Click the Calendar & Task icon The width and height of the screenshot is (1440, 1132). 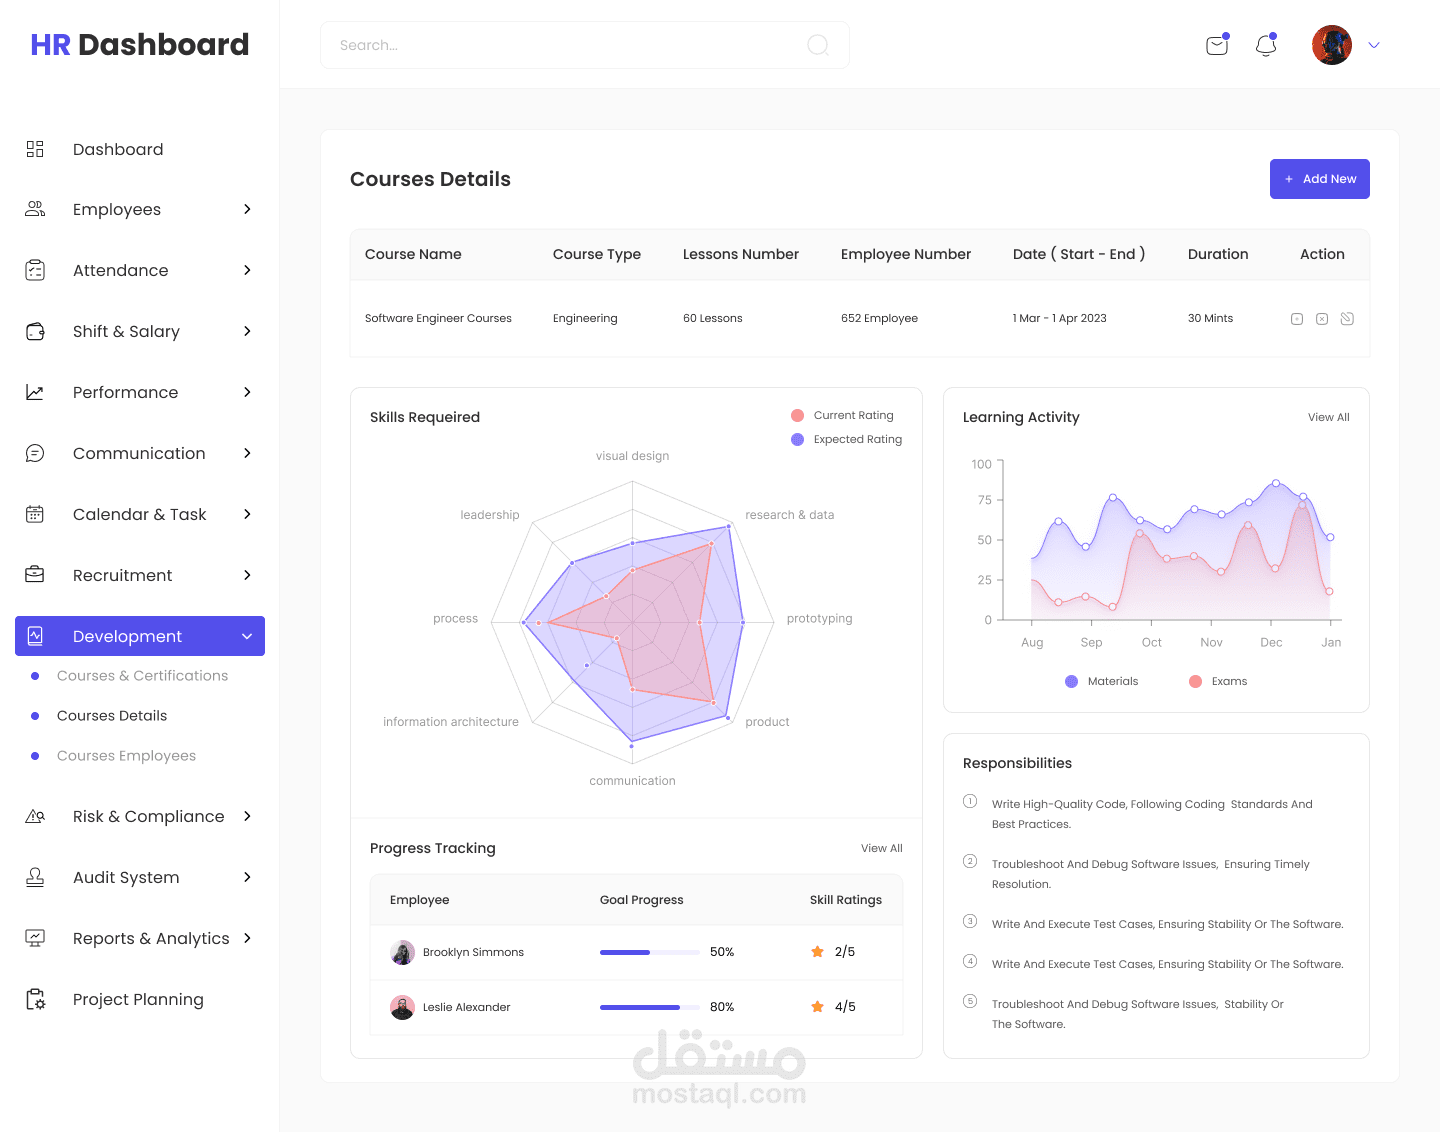tap(35, 514)
